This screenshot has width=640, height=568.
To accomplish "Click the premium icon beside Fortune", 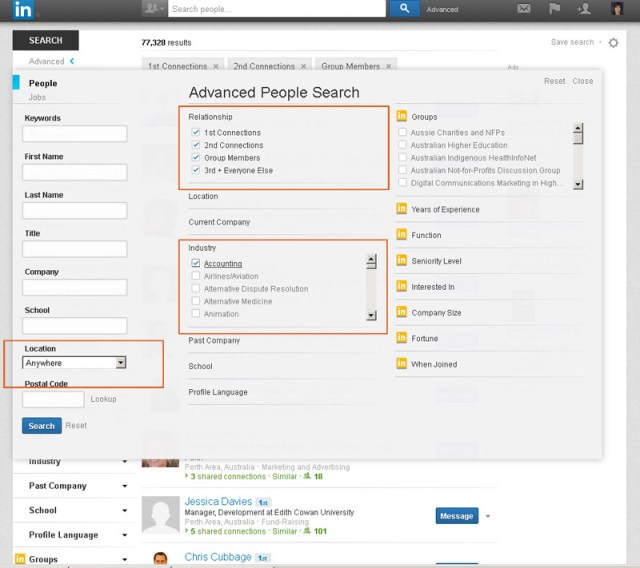I will click(402, 338).
